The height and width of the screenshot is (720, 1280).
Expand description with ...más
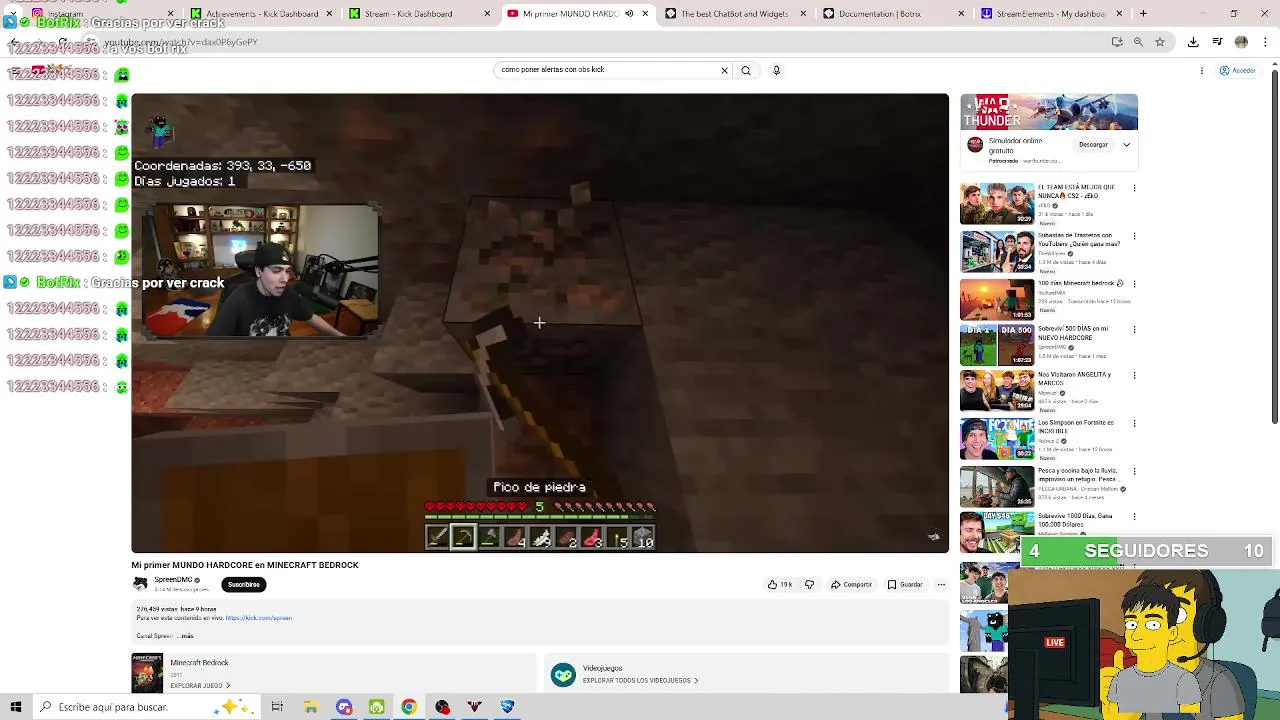pyautogui.click(x=185, y=636)
